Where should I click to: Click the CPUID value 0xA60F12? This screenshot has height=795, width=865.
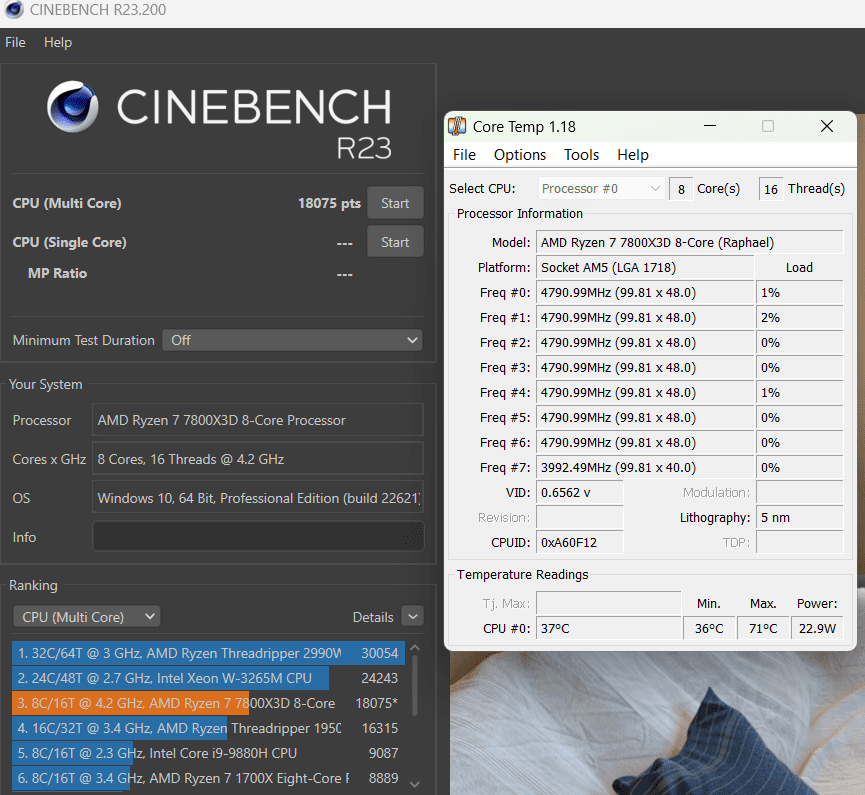579,542
